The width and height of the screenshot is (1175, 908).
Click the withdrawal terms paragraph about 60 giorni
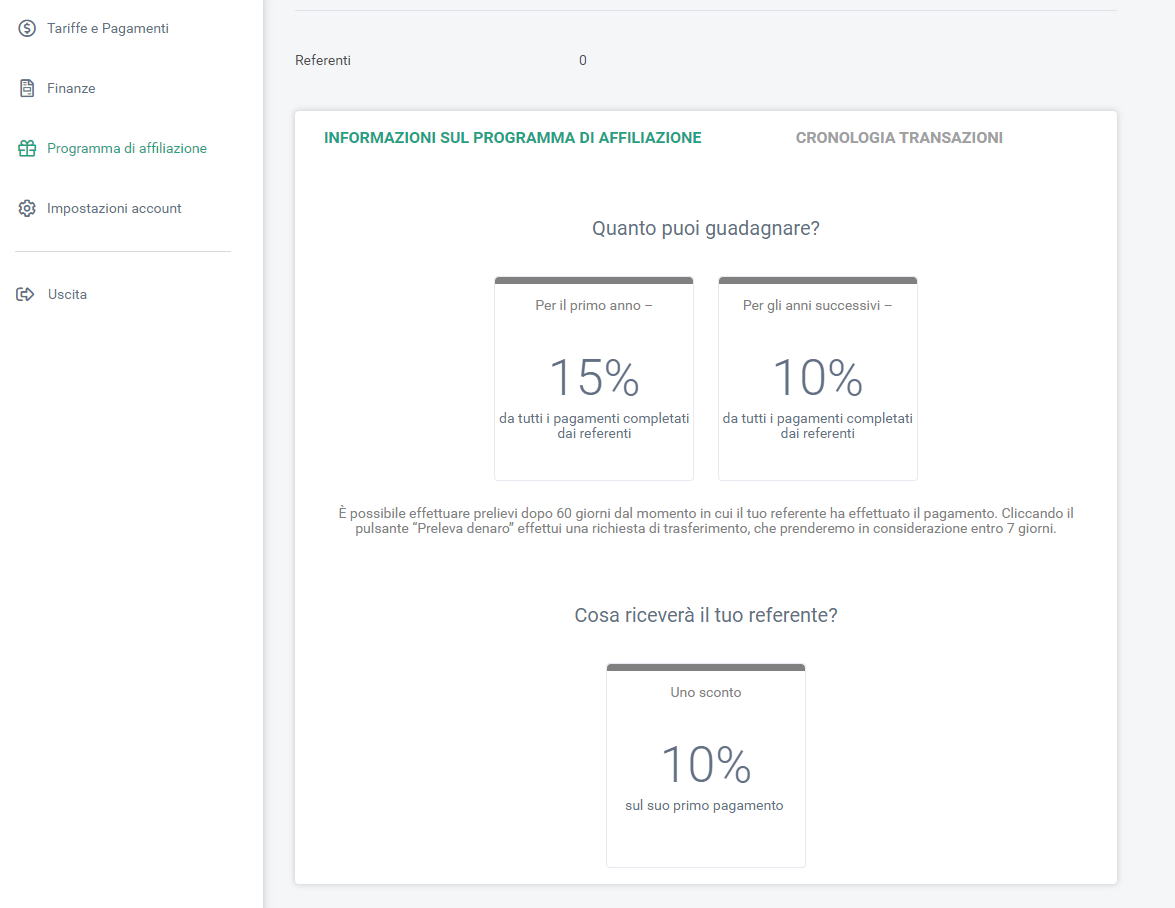pyautogui.click(x=706, y=521)
